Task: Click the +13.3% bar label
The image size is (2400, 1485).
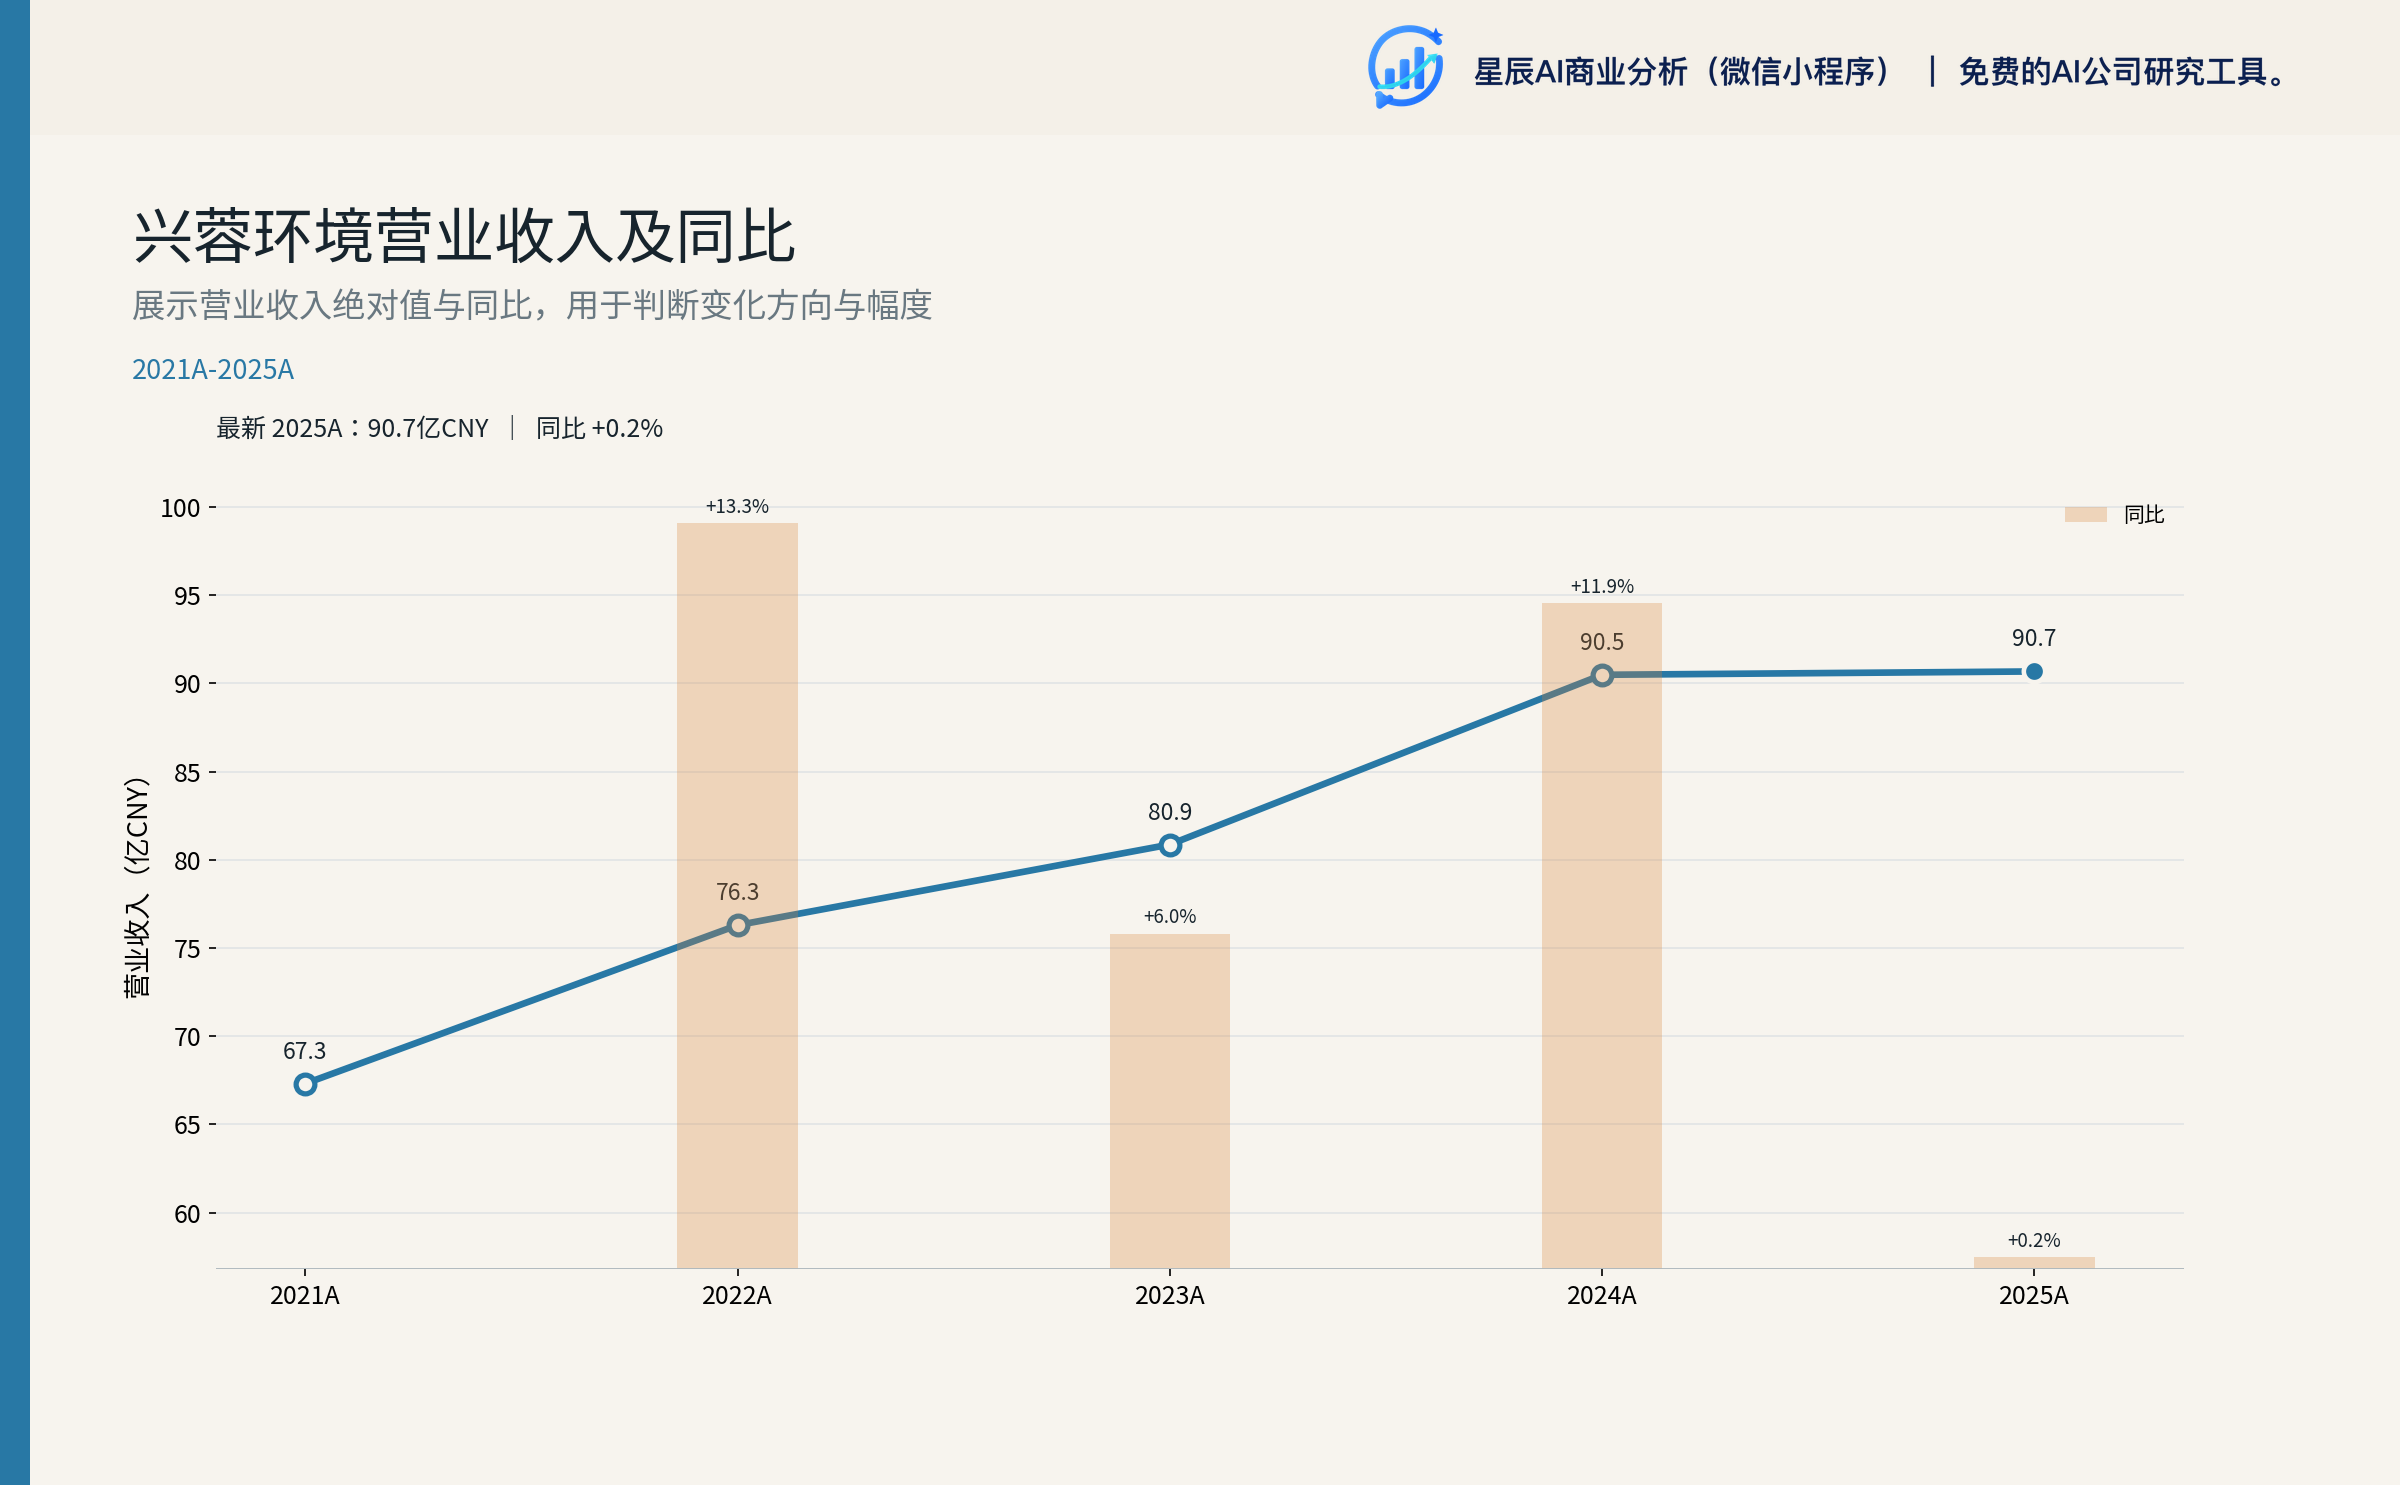Action: point(737,506)
